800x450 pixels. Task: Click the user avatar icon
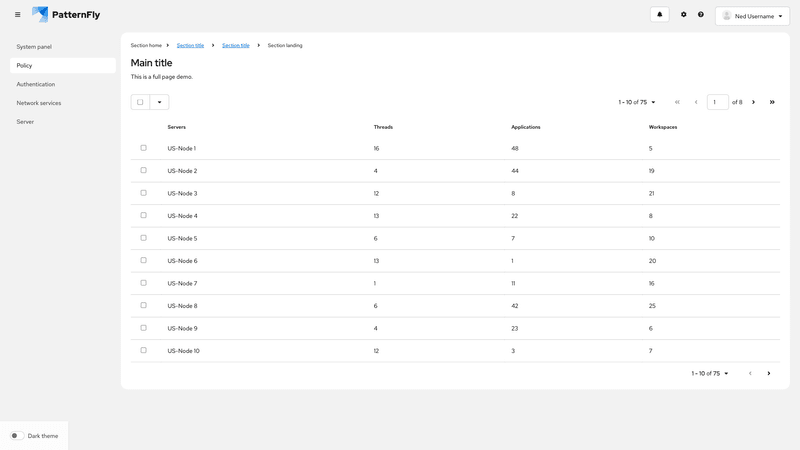pos(727,16)
